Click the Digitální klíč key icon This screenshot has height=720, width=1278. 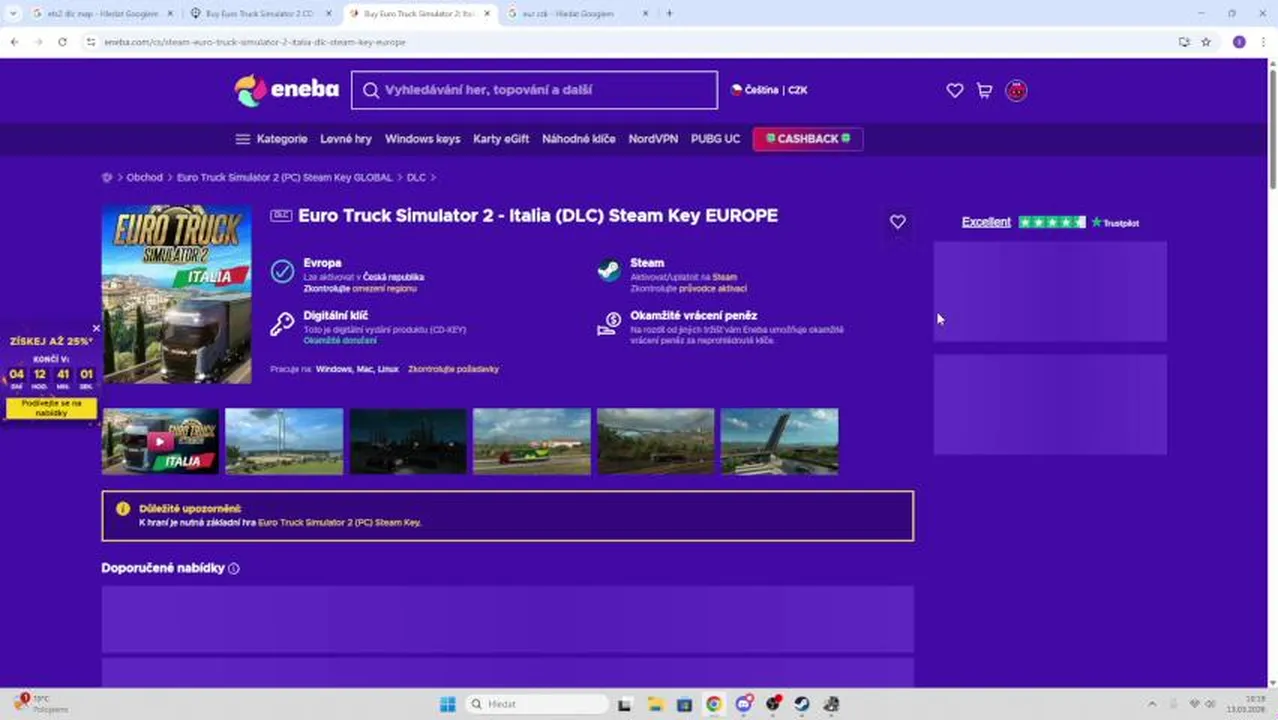click(x=282, y=324)
